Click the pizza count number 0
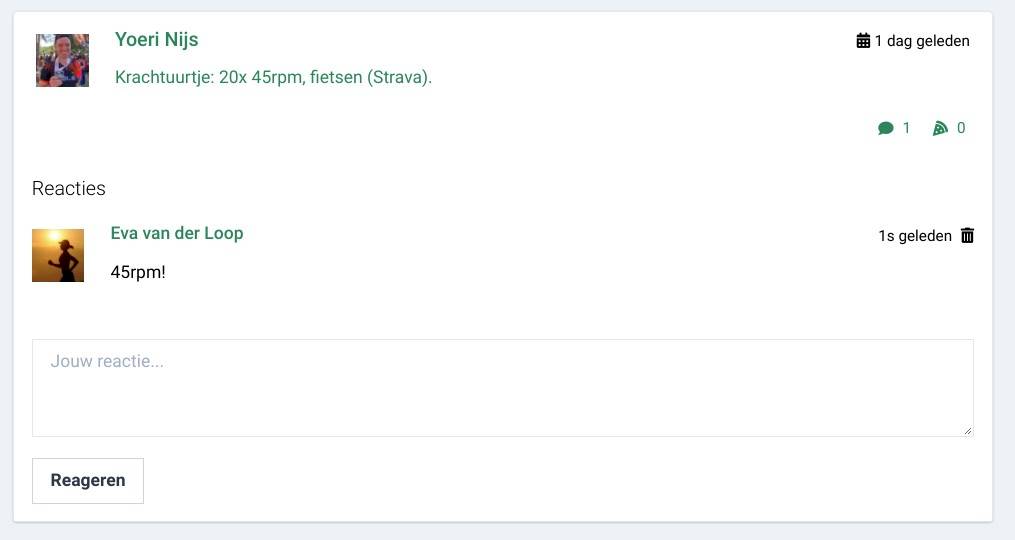 961,128
